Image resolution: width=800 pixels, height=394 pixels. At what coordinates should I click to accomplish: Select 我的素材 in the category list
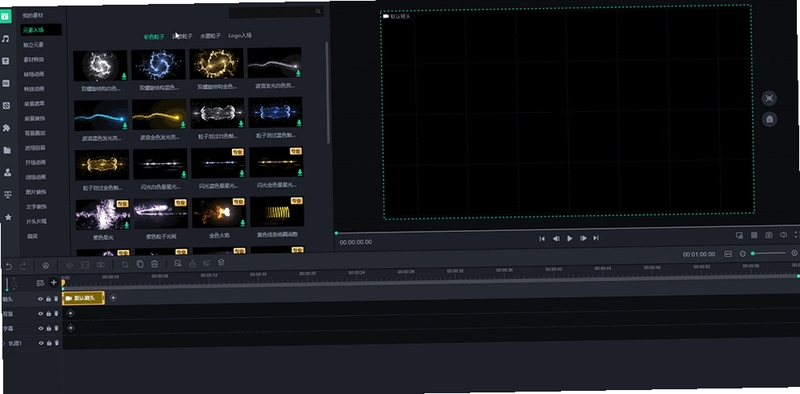[x=32, y=16]
